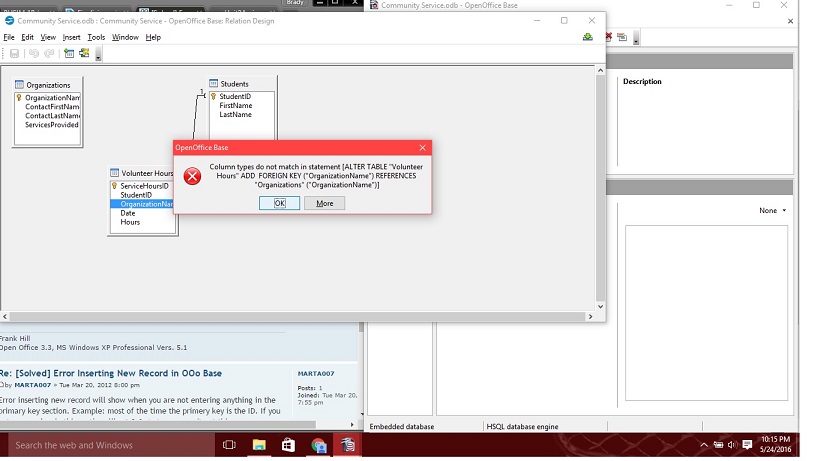Open the Task View taskbar icon
Screen dimensions: 820x461
point(229,445)
